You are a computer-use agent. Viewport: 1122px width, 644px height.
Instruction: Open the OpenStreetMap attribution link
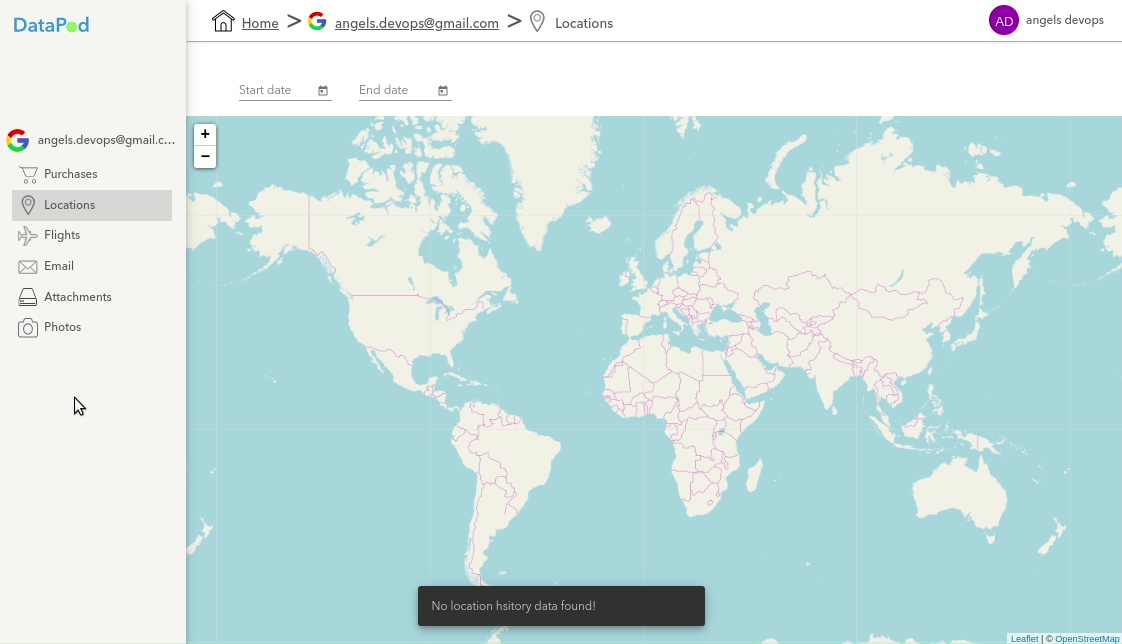1087,638
